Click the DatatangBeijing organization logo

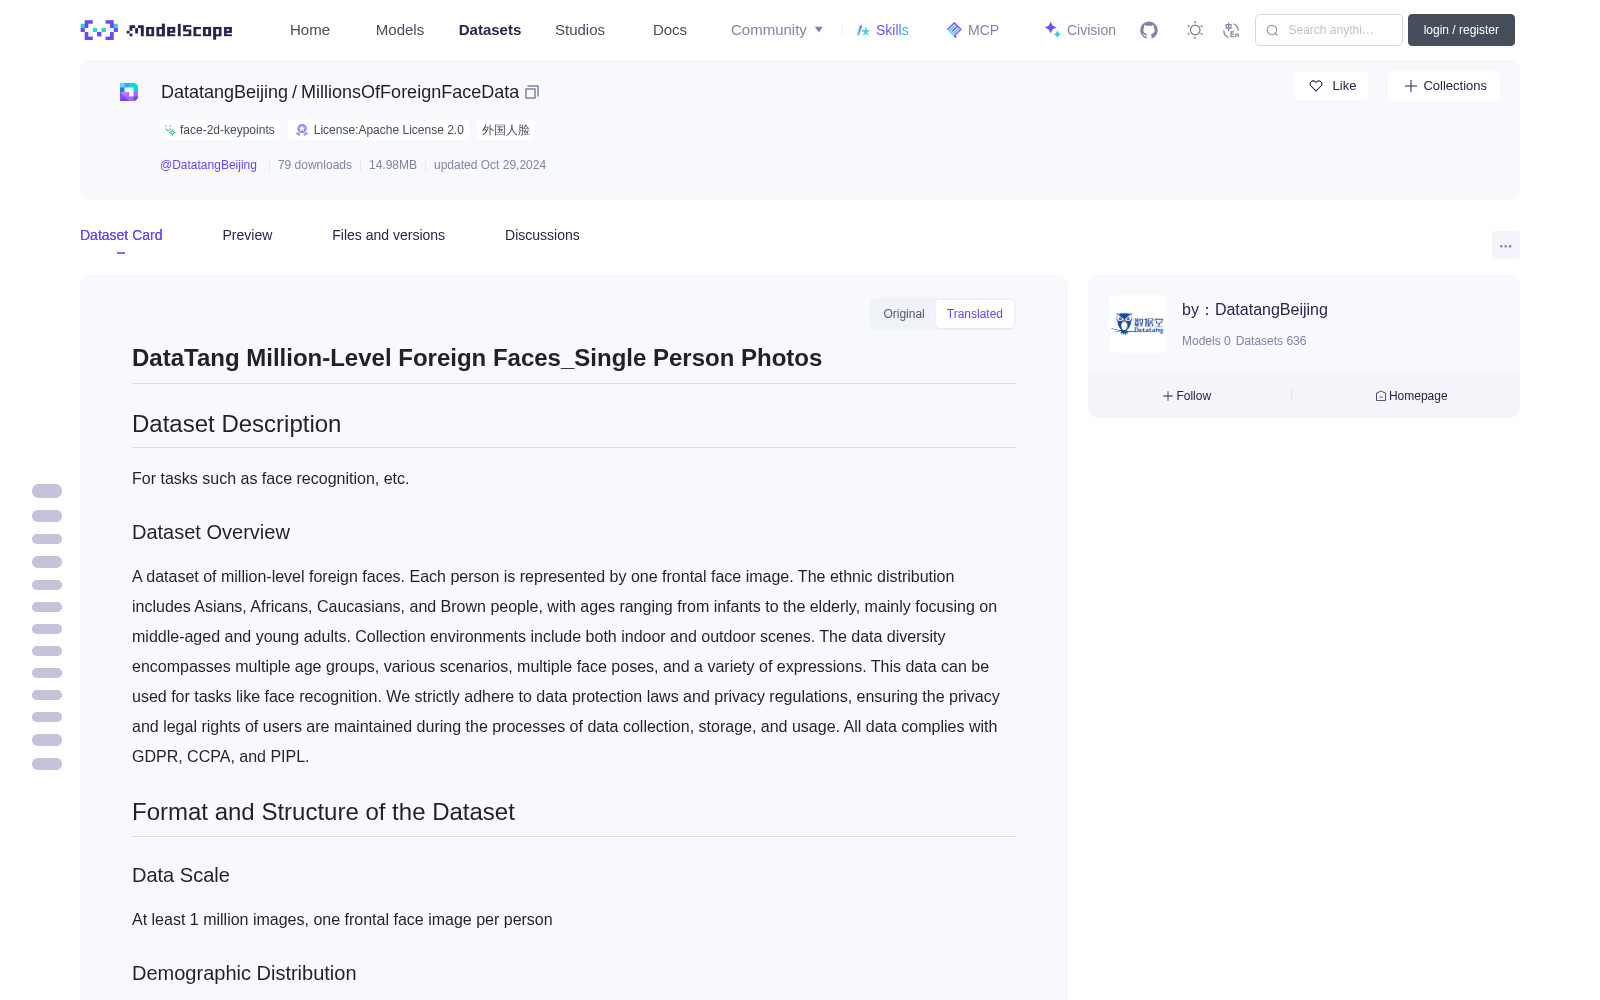tap(1138, 324)
